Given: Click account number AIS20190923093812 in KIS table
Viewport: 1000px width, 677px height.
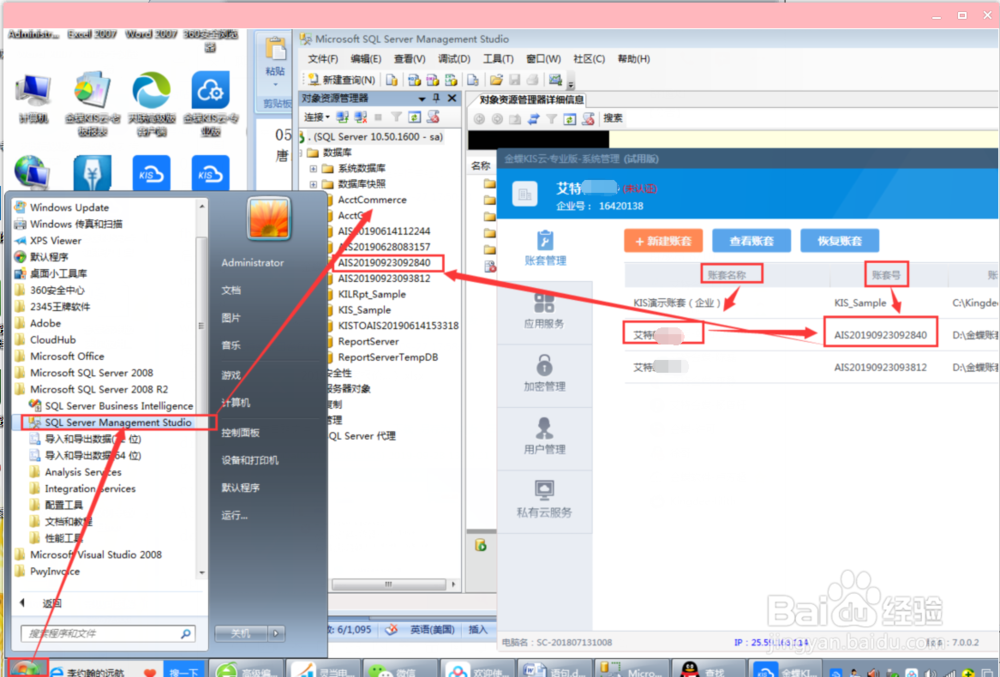Looking at the screenshot, I should pyautogui.click(x=880, y=367).
